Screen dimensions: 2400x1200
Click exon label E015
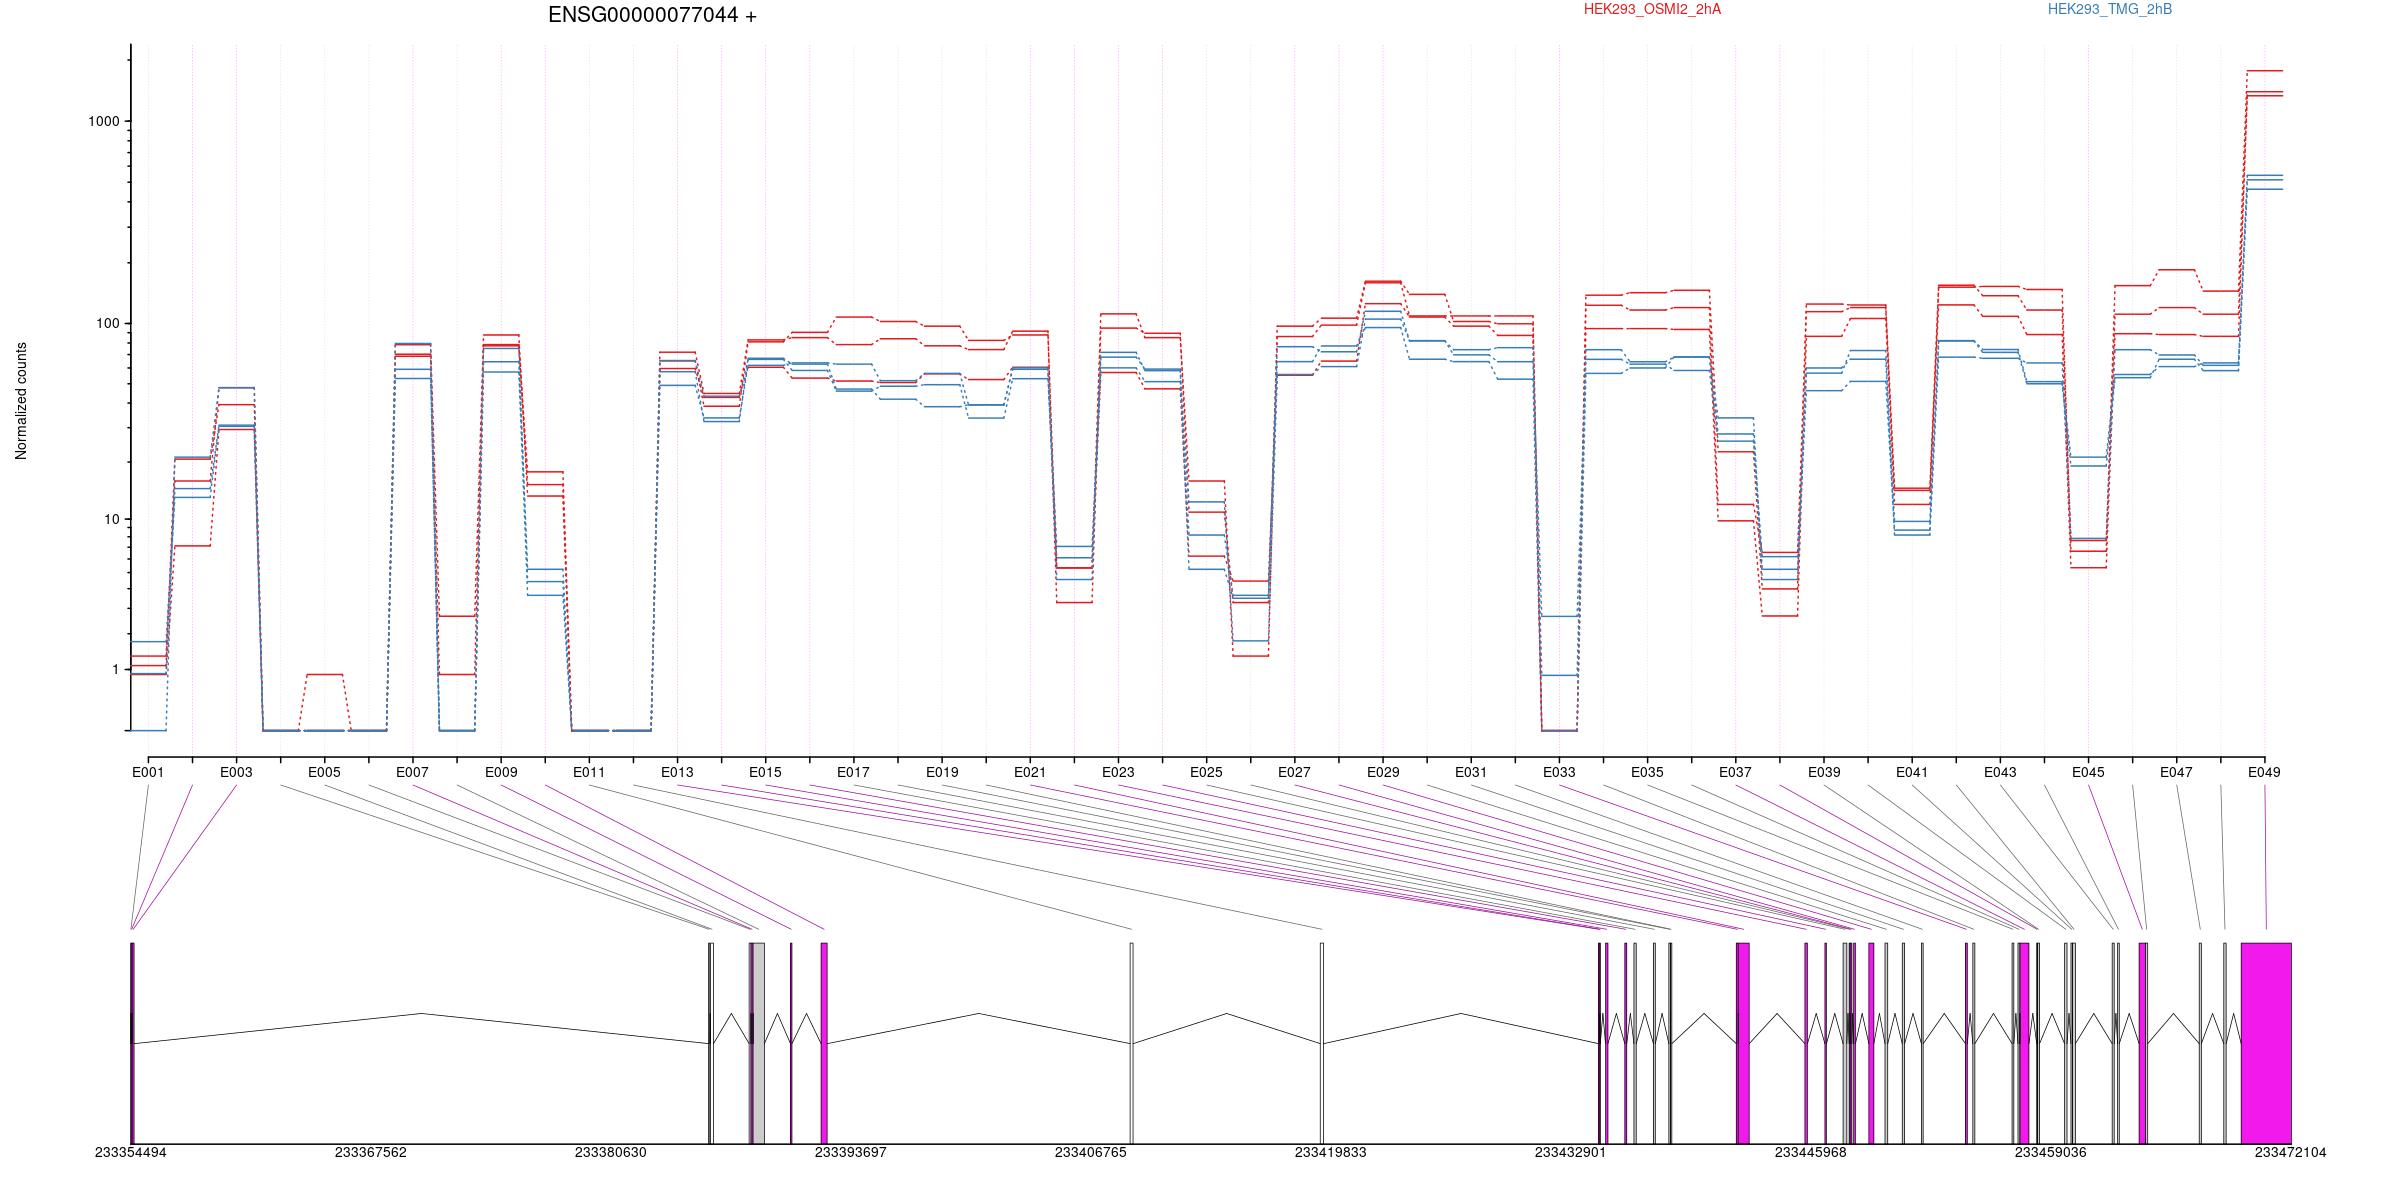coord(765,772)
